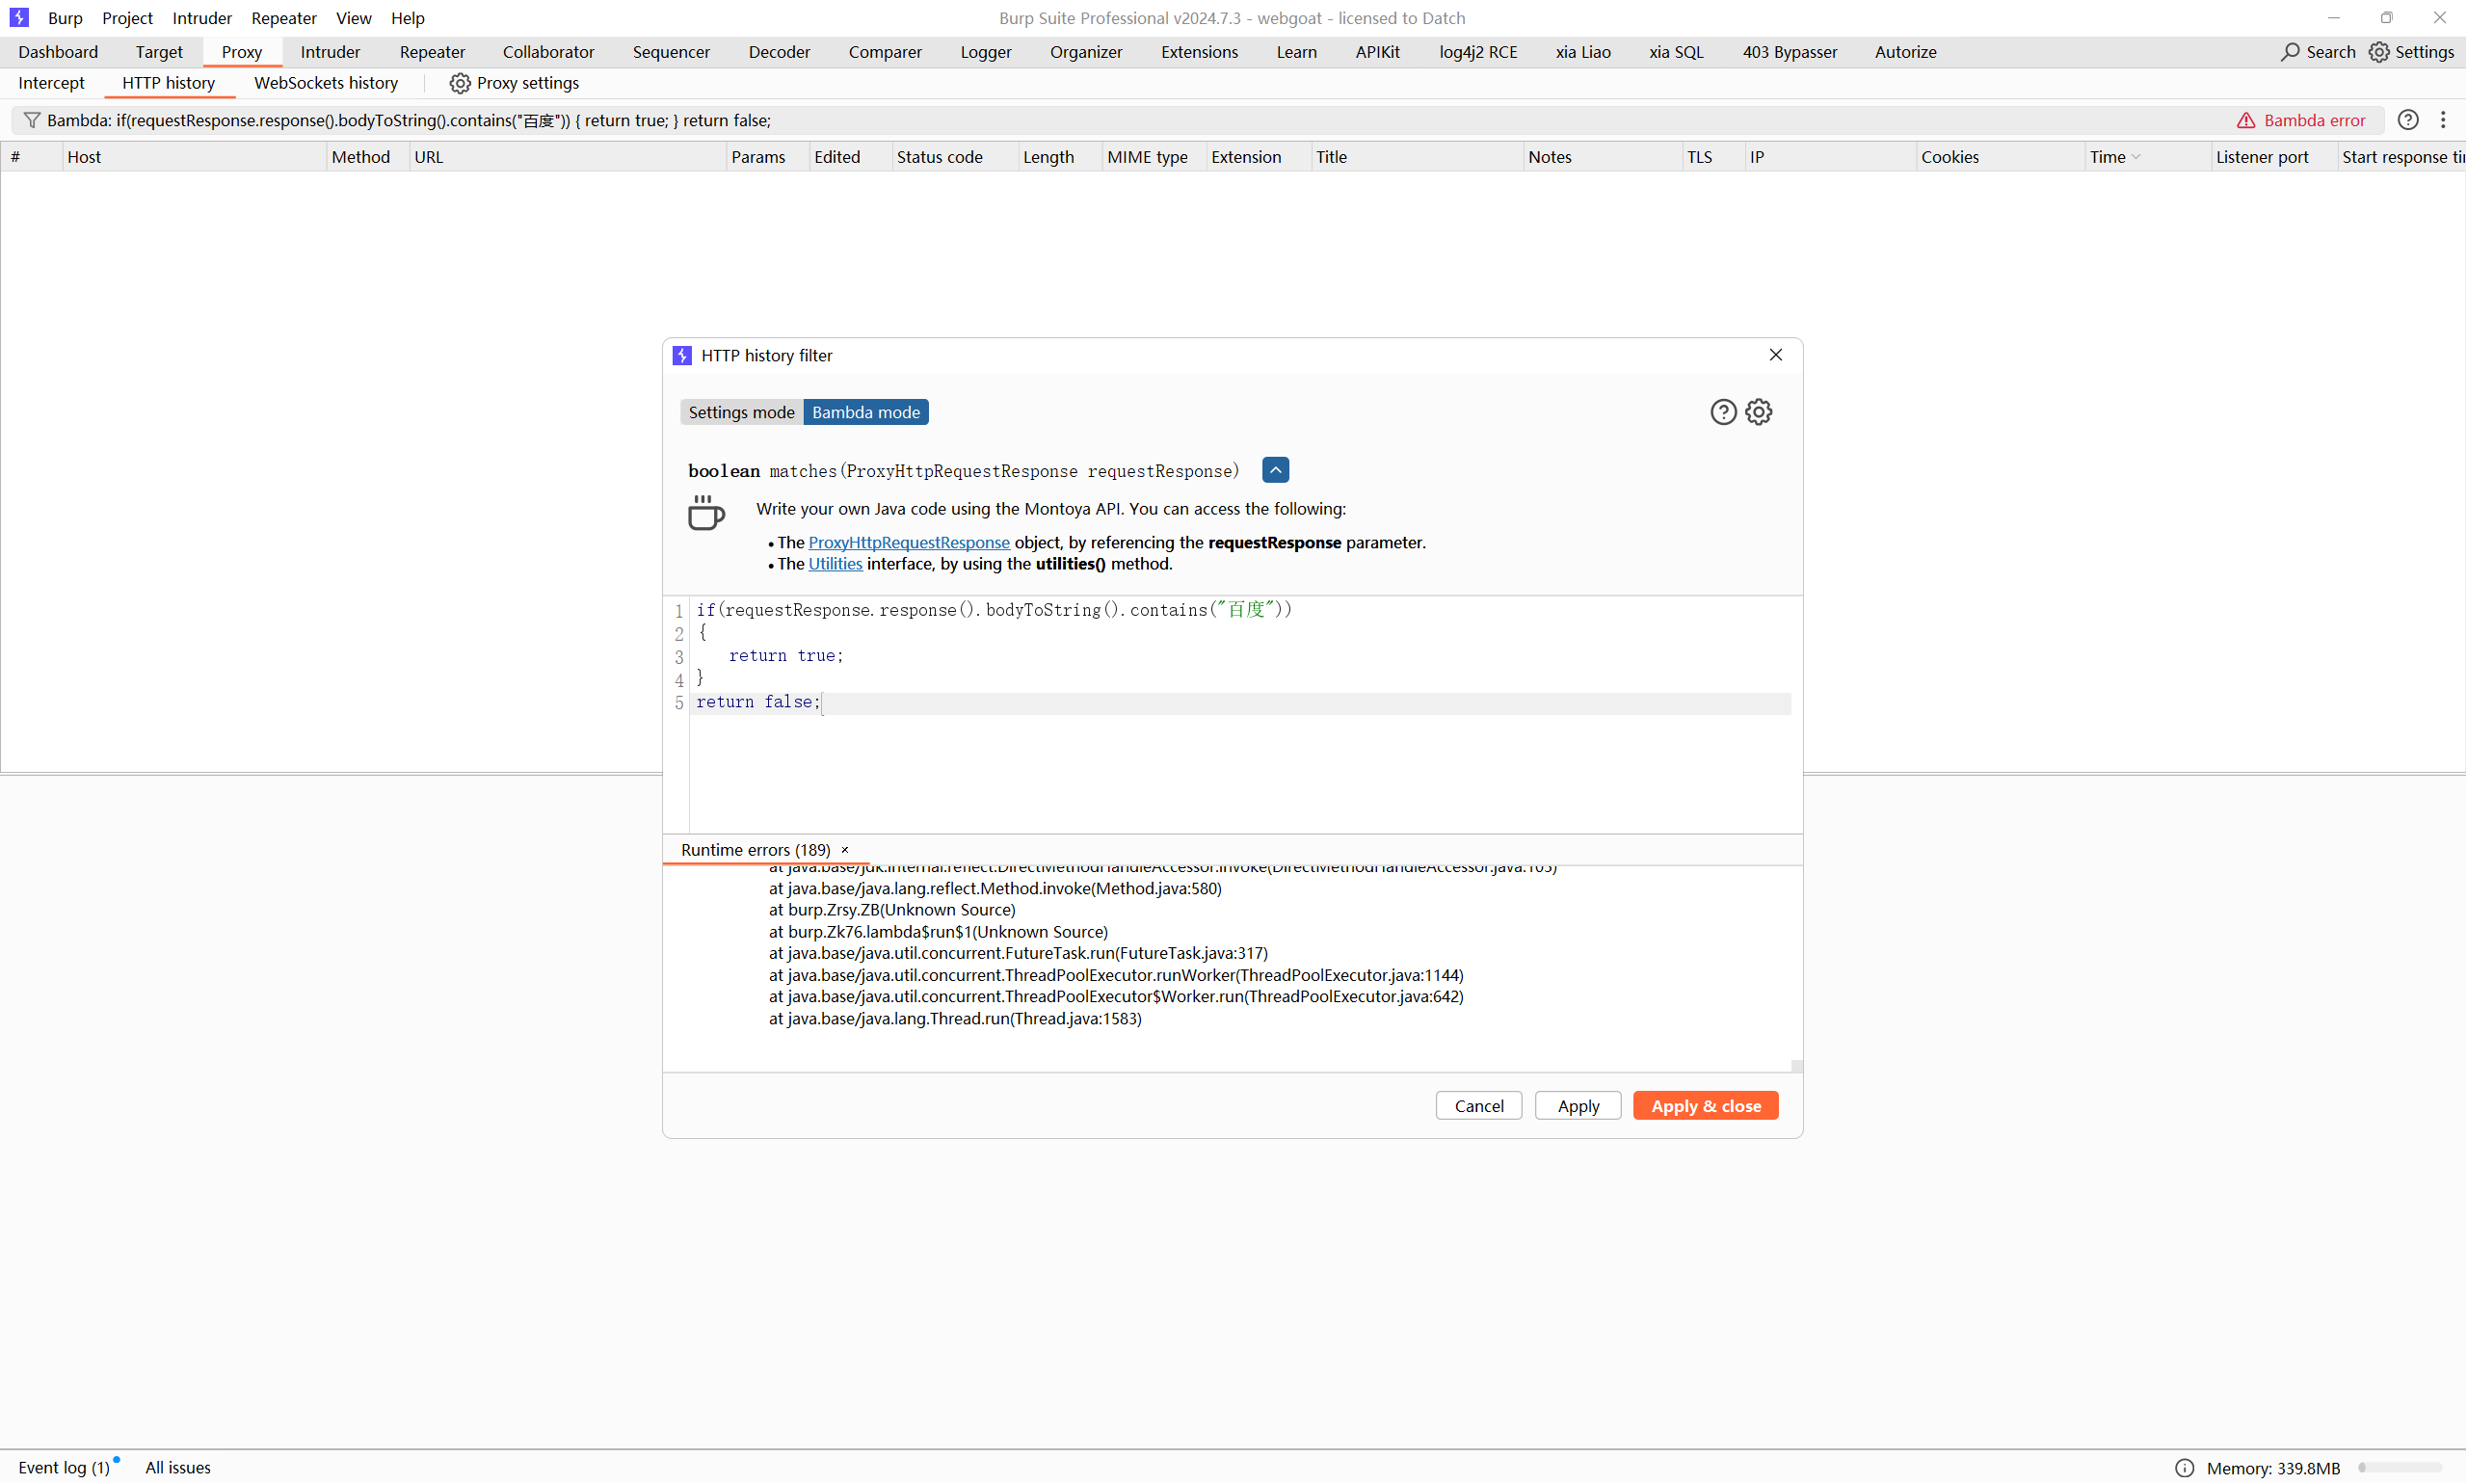The height and width of the screenshot is (1484, 2467).
Task: Collapse the Bambda description chevron
Action: (1276, 470)
